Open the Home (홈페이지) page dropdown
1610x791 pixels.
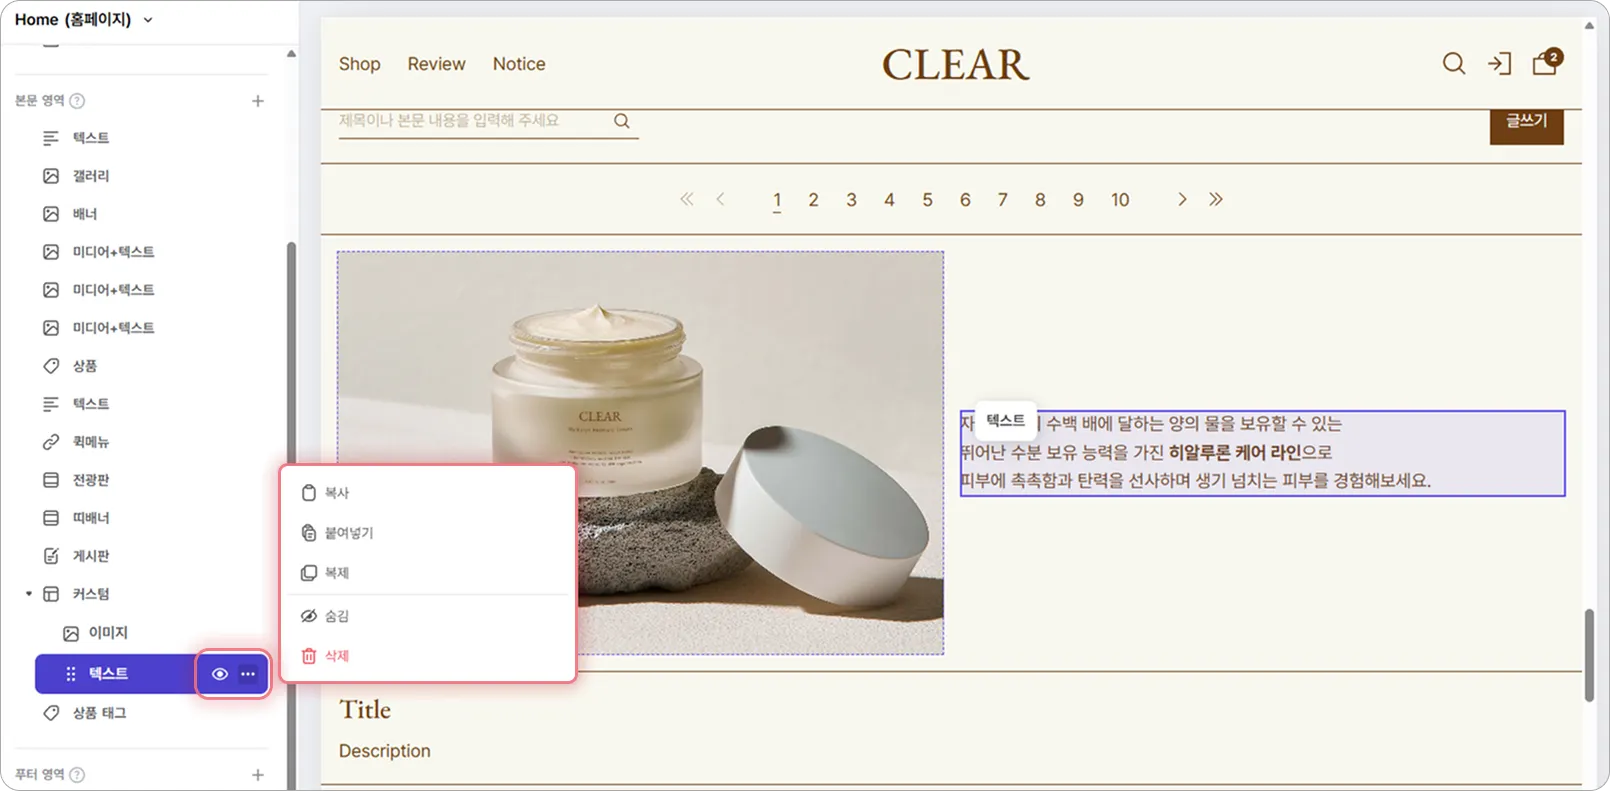coord(84,19)
